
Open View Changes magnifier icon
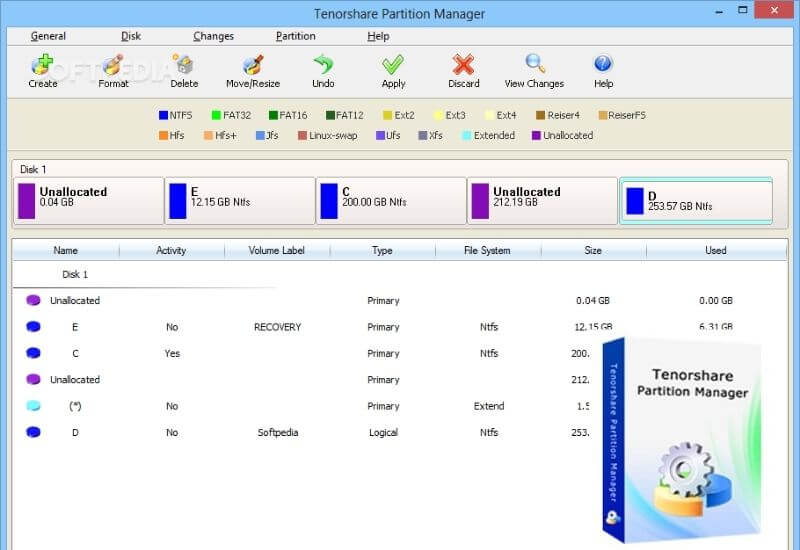[534, 66]
